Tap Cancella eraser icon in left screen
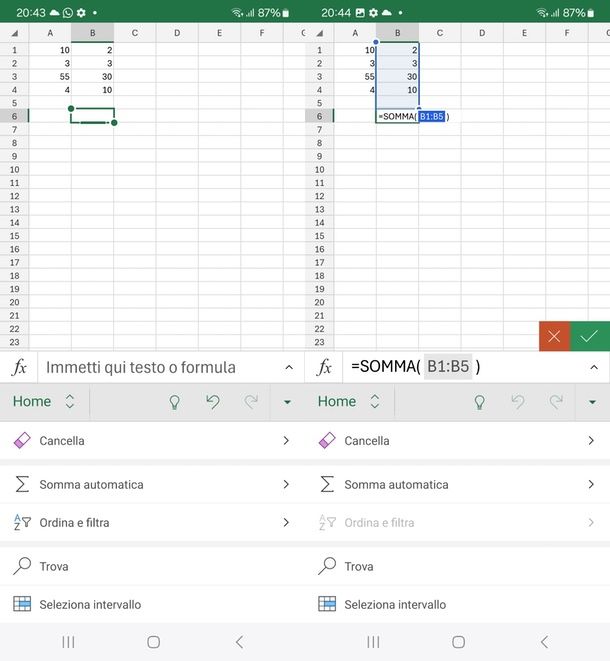 [22, 441]
